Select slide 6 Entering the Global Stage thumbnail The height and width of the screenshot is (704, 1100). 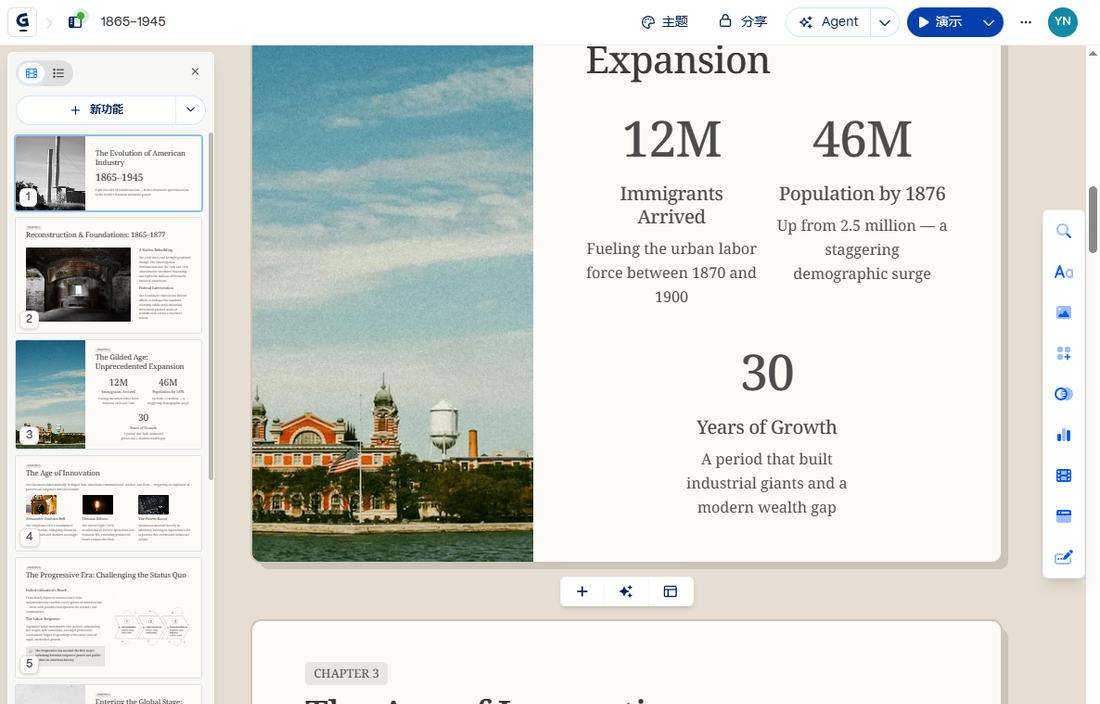pos(109,694)
